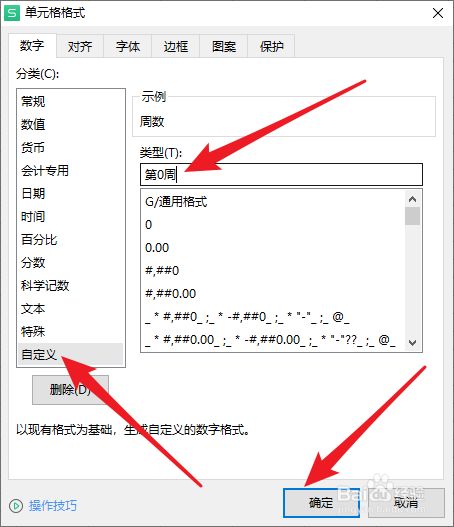The image size is (454, 527).
Task: Click the type list scroll down arrow
Action: point(413,343)
